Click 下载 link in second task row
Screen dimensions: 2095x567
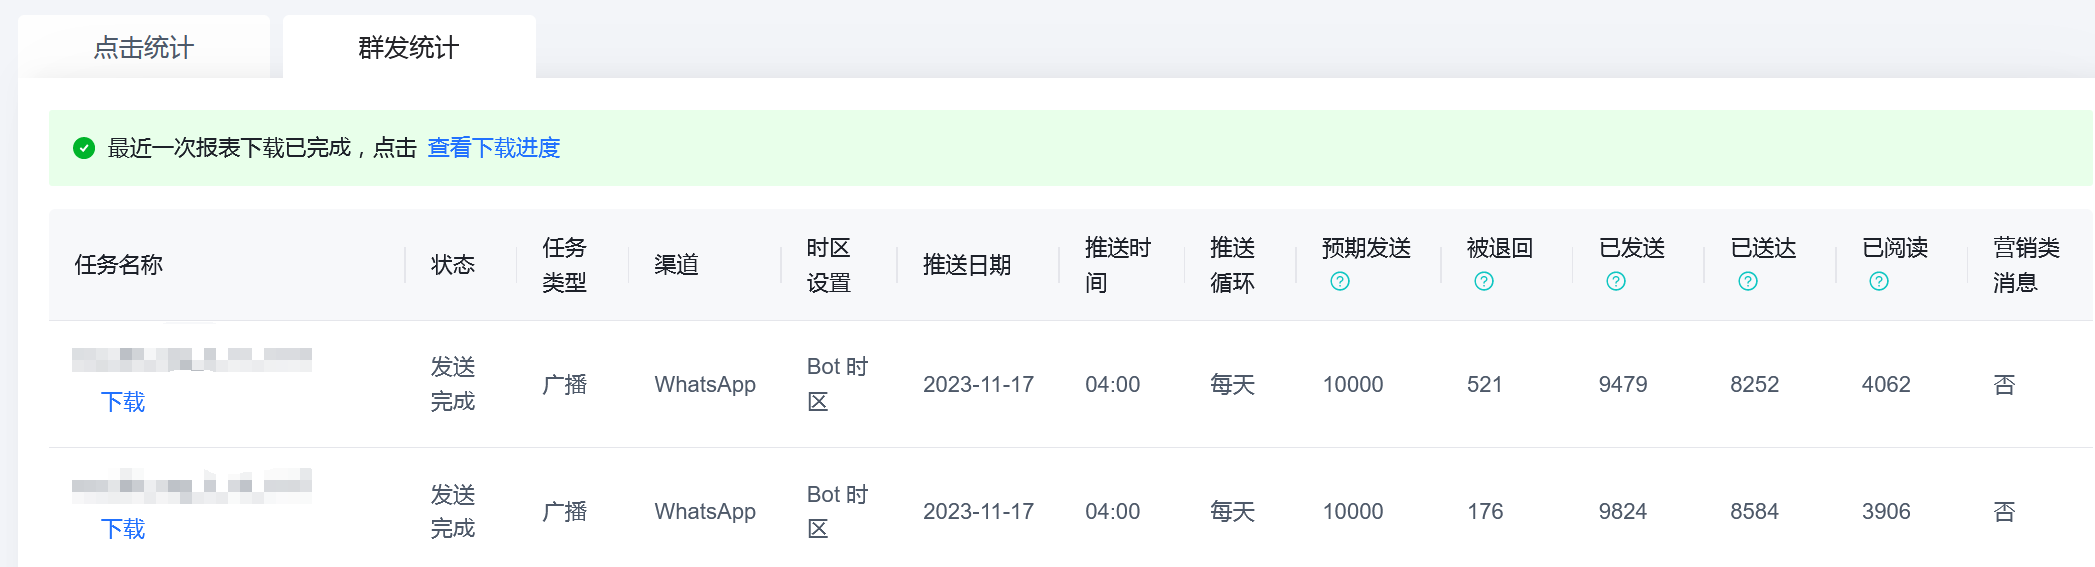tap(123, 529)
